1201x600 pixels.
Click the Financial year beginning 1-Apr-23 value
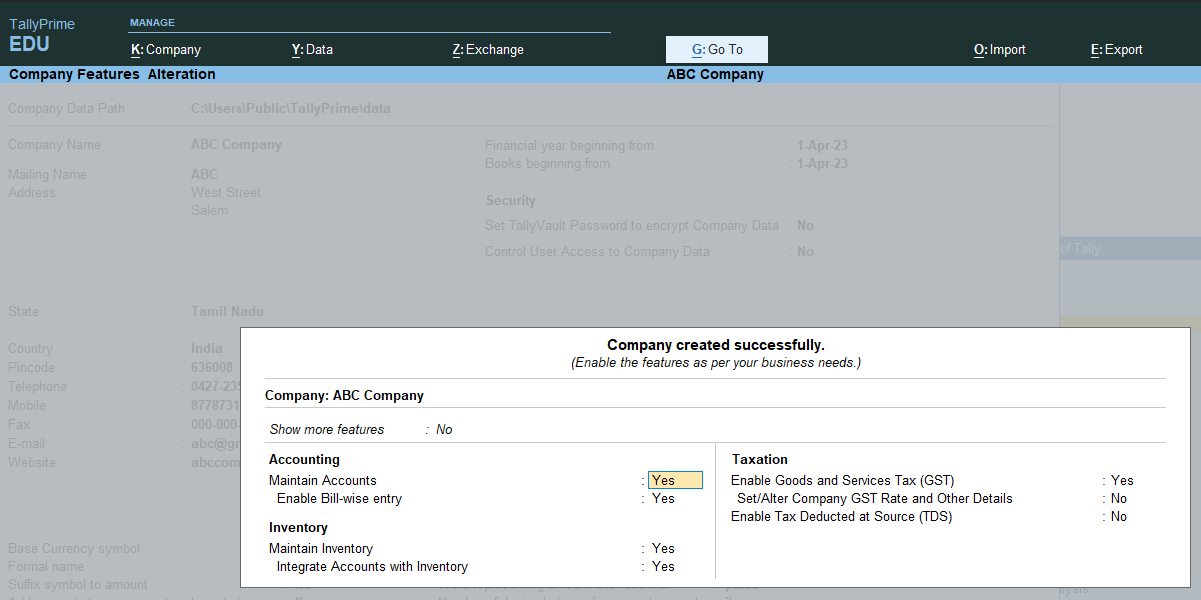tap(822, 145)
